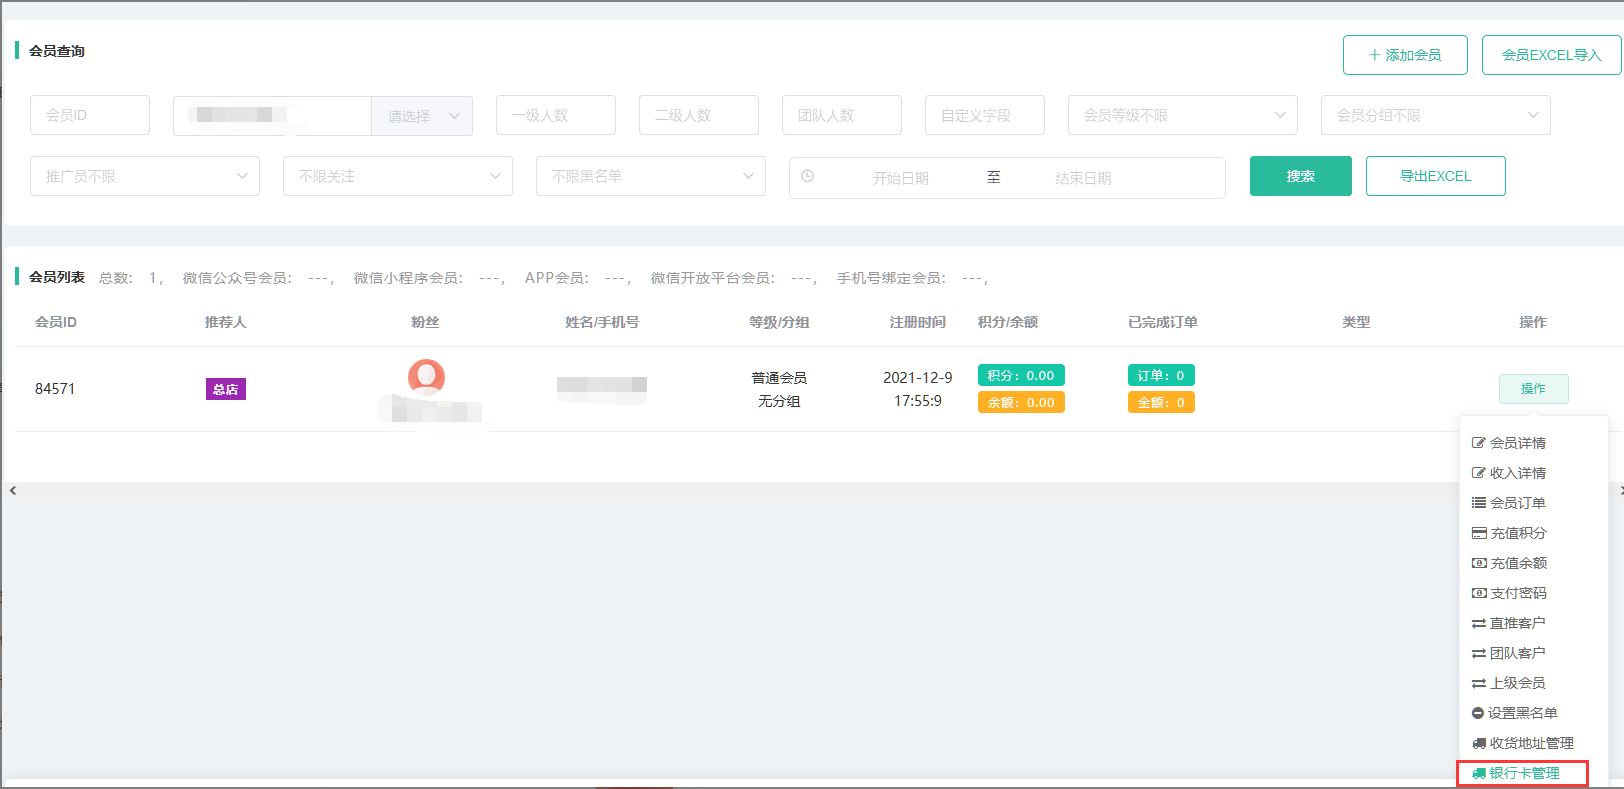Click the truck icon beside 收货地址管理
The width and height of the screenshot is (1624, 789).
point(1479,743)
